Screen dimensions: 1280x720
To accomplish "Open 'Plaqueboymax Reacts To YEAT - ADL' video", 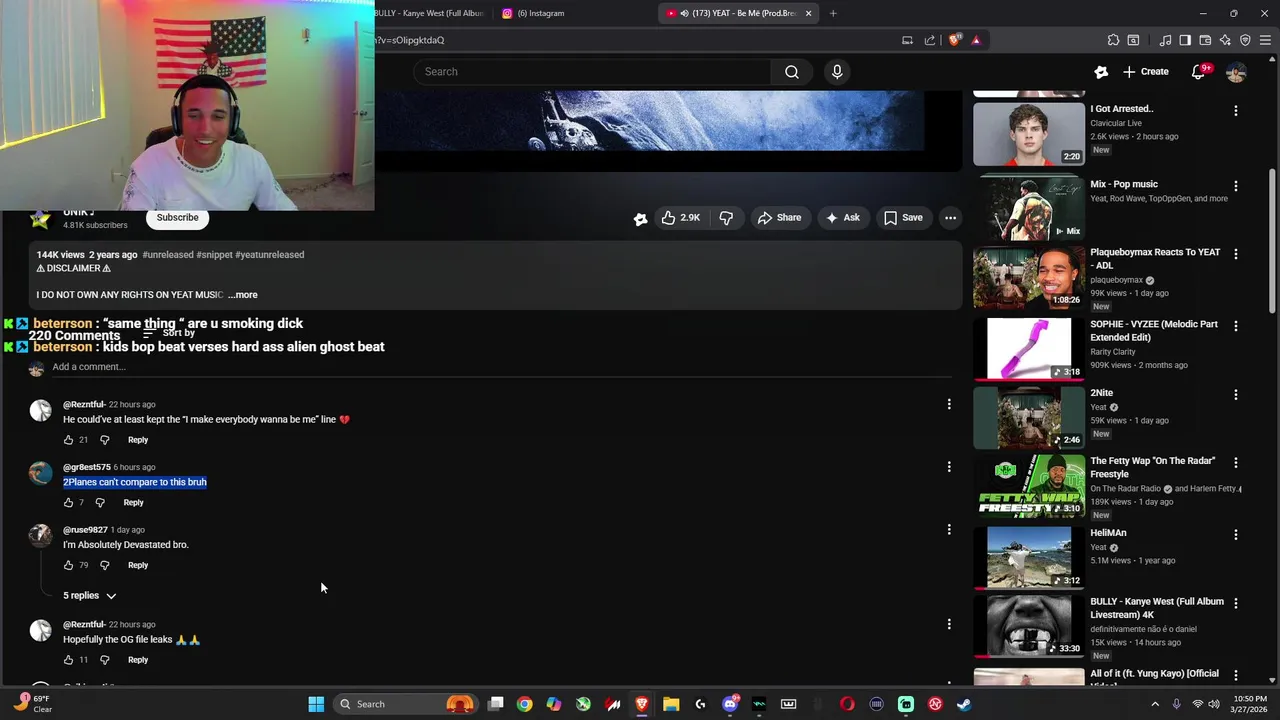I will coord(1029,277).
